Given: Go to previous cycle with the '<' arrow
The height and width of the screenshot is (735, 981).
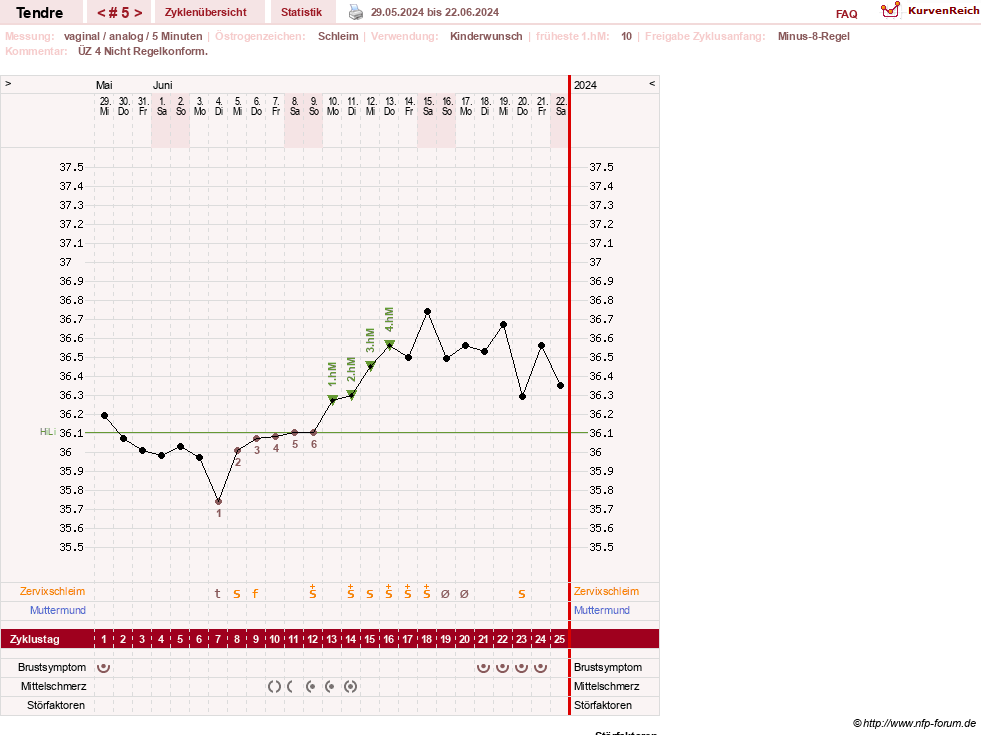Looking at the screenshot, I should coord(101,13).
